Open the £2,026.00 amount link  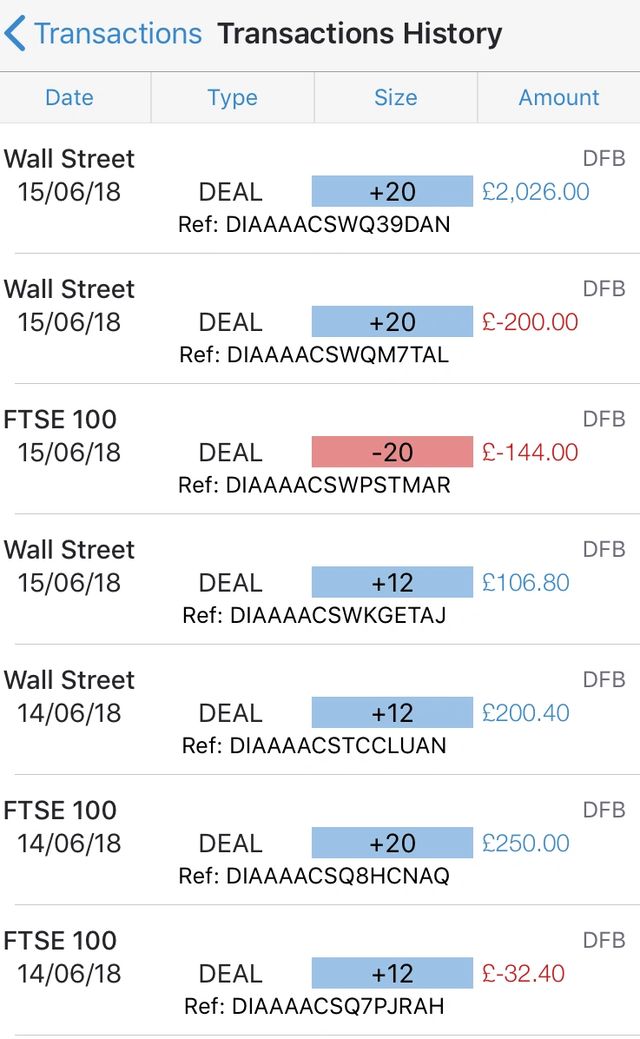(535, 191)
